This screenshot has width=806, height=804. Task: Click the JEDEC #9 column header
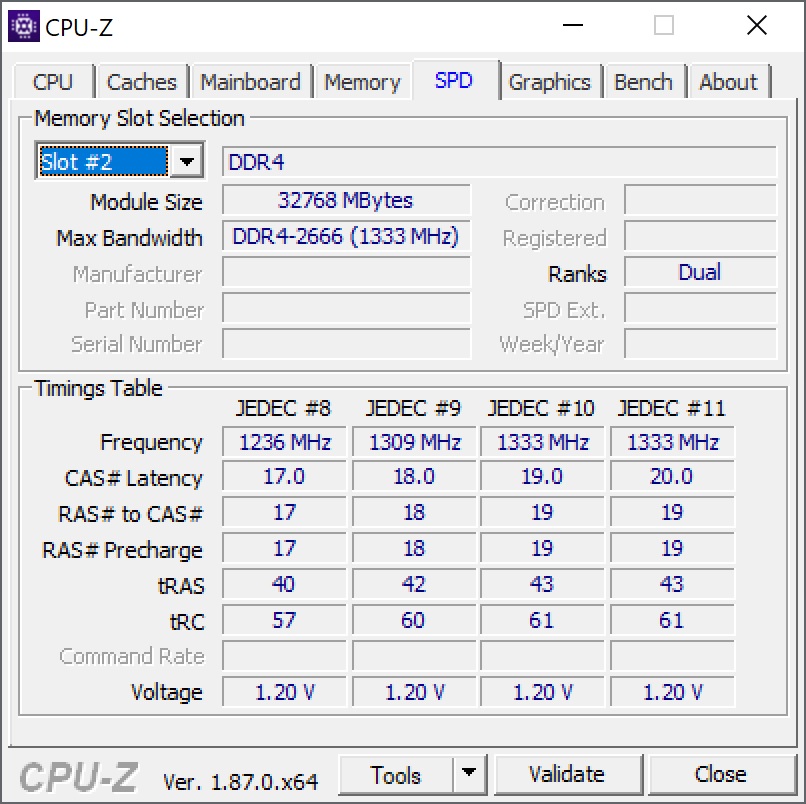pyautogui.click(x=413, y=409)
